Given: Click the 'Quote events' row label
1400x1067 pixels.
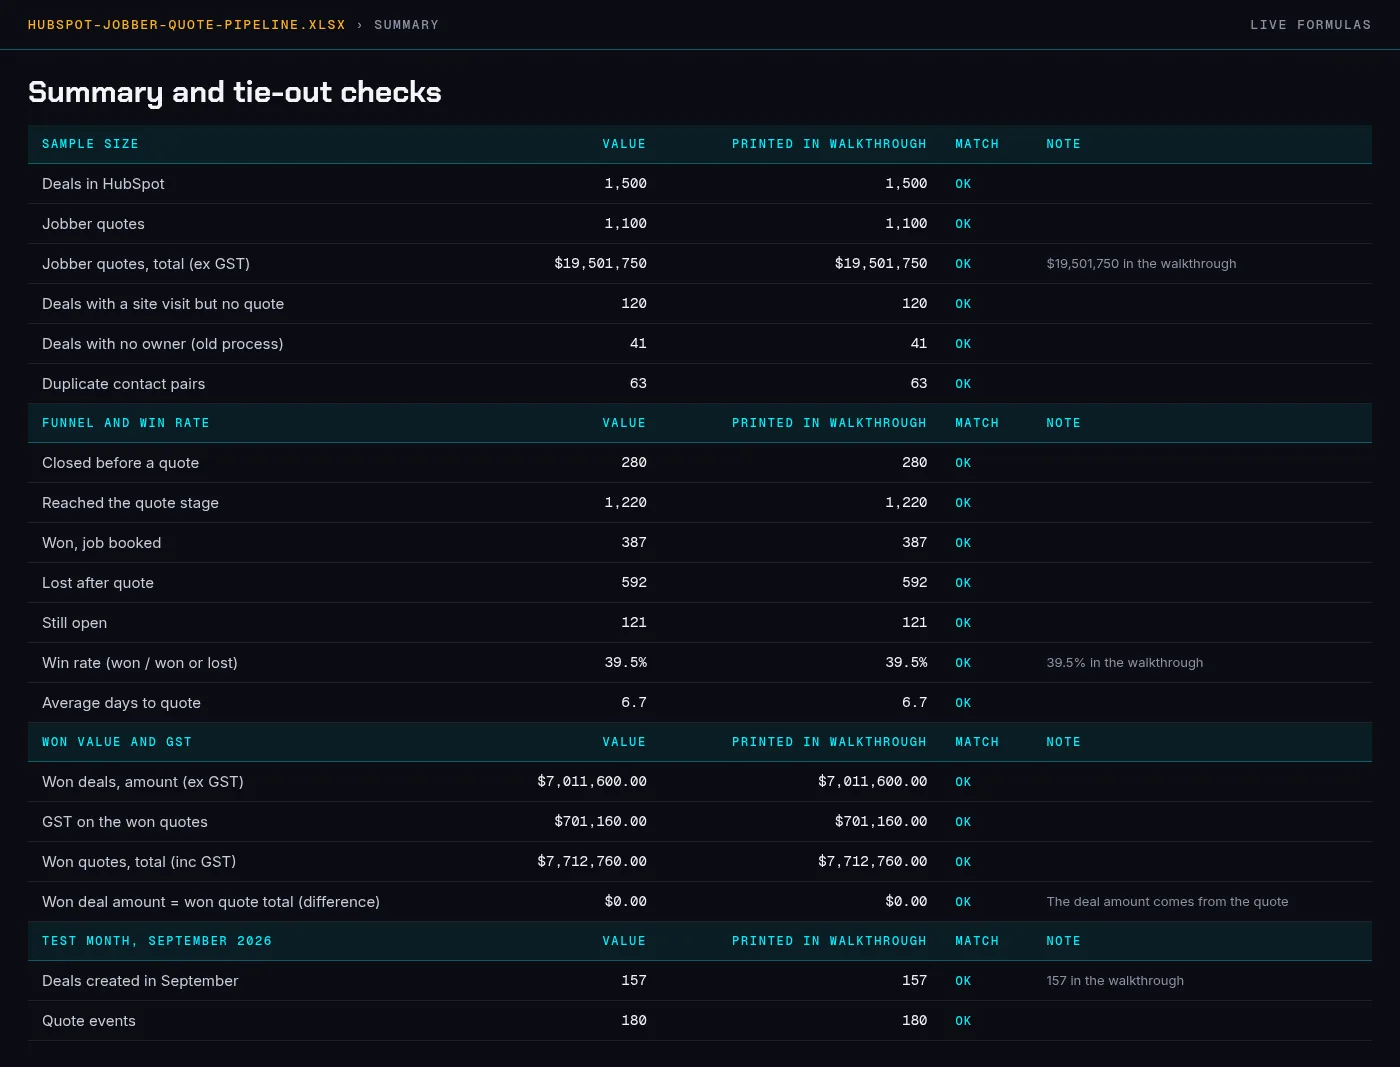Looking at the screenshot, I should point(89,1021).
